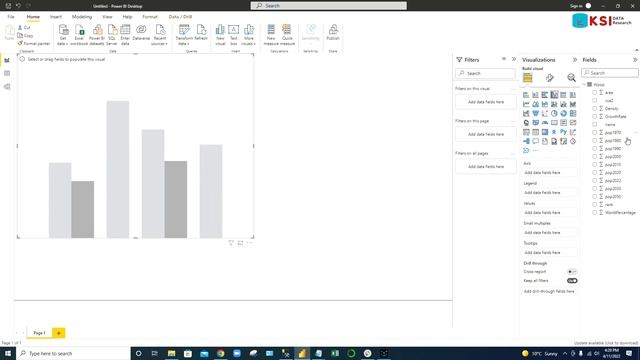The width and height of the screenshot is (640, 360).
Task: Check the WorldPercentage field checkbox
Action: tap(595, 213)
